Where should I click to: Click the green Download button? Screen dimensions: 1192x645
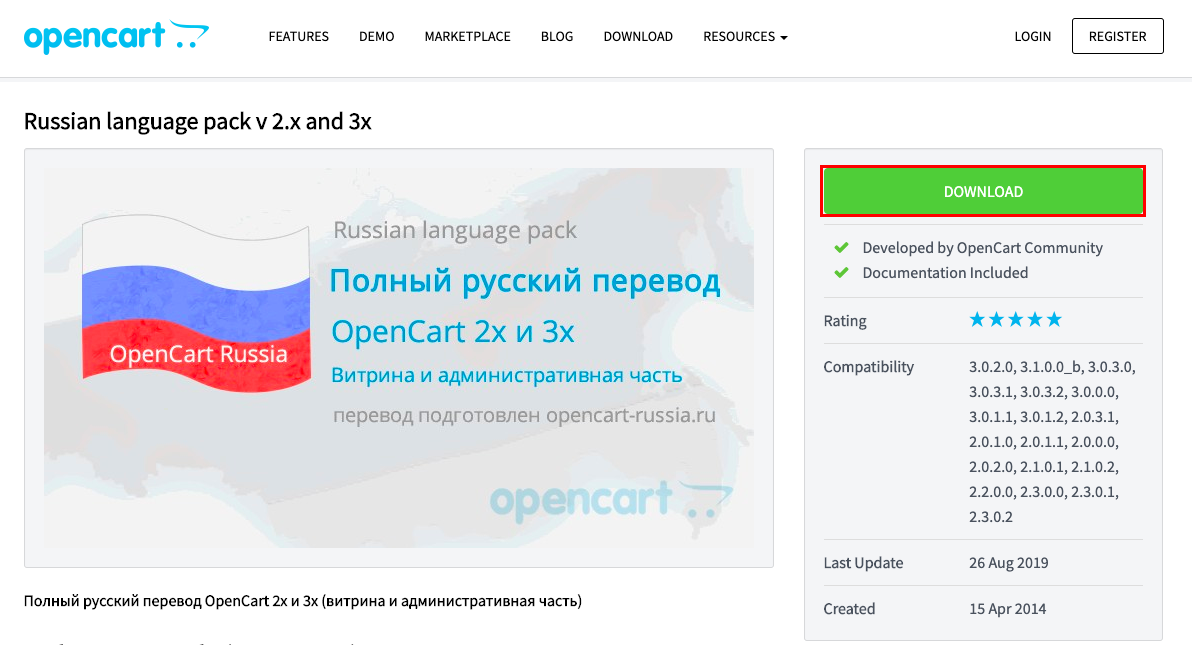(983, 191)
